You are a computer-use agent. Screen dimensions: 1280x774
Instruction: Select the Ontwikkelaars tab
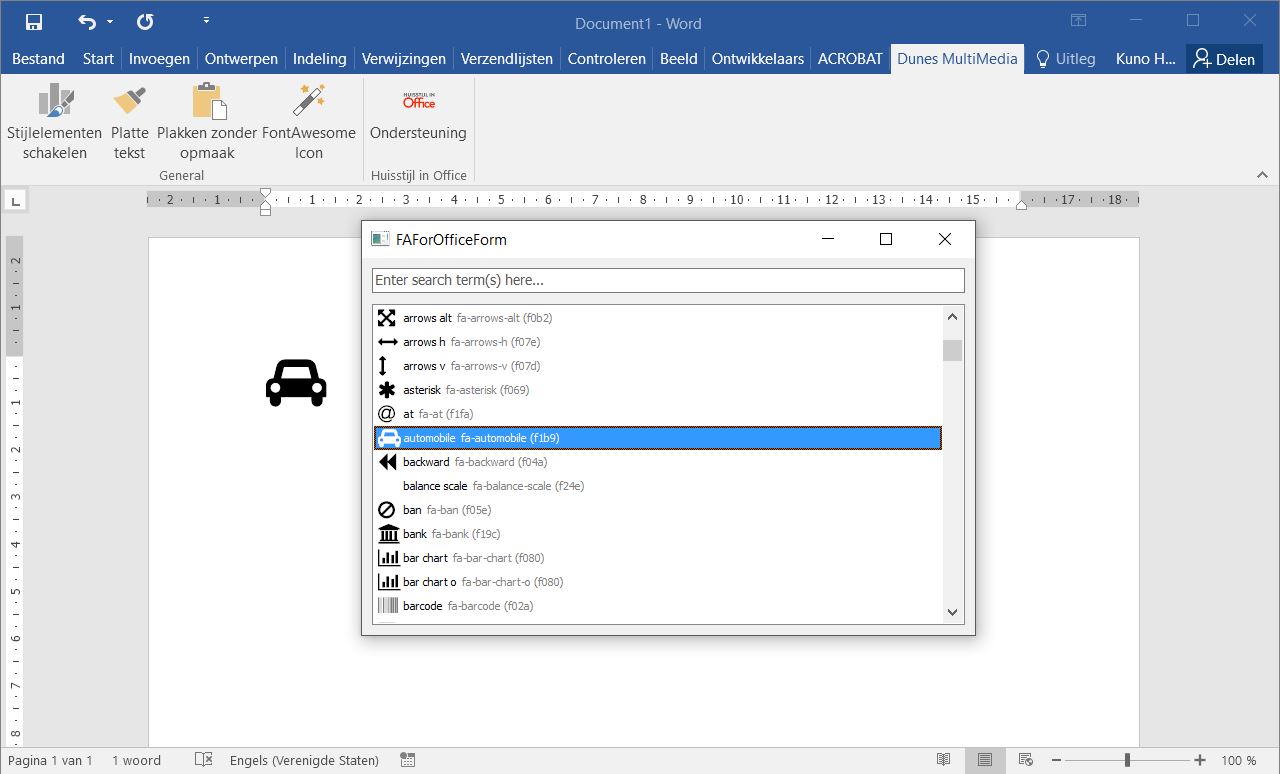coord(758,59)
